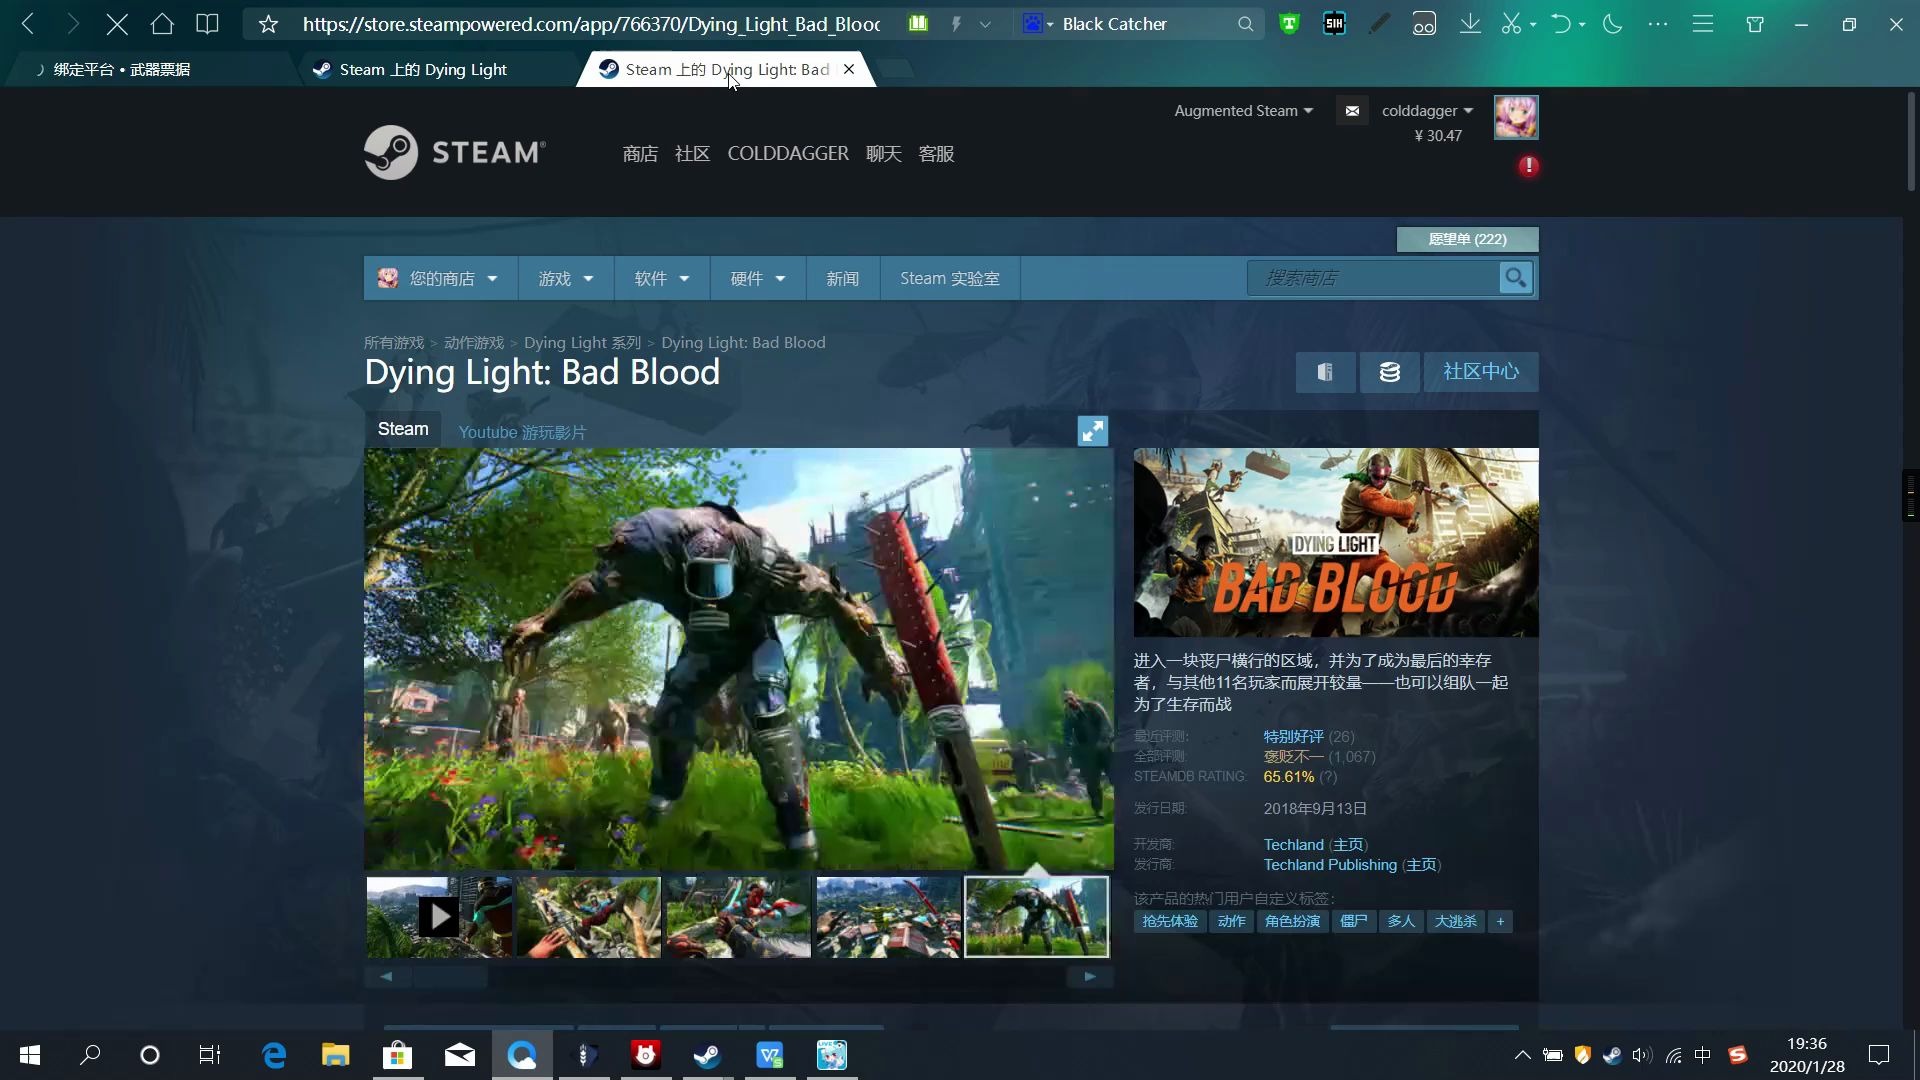
Task: Toggle night mode moon icon
Action: pyautogui.click(x=1612, y=24)
